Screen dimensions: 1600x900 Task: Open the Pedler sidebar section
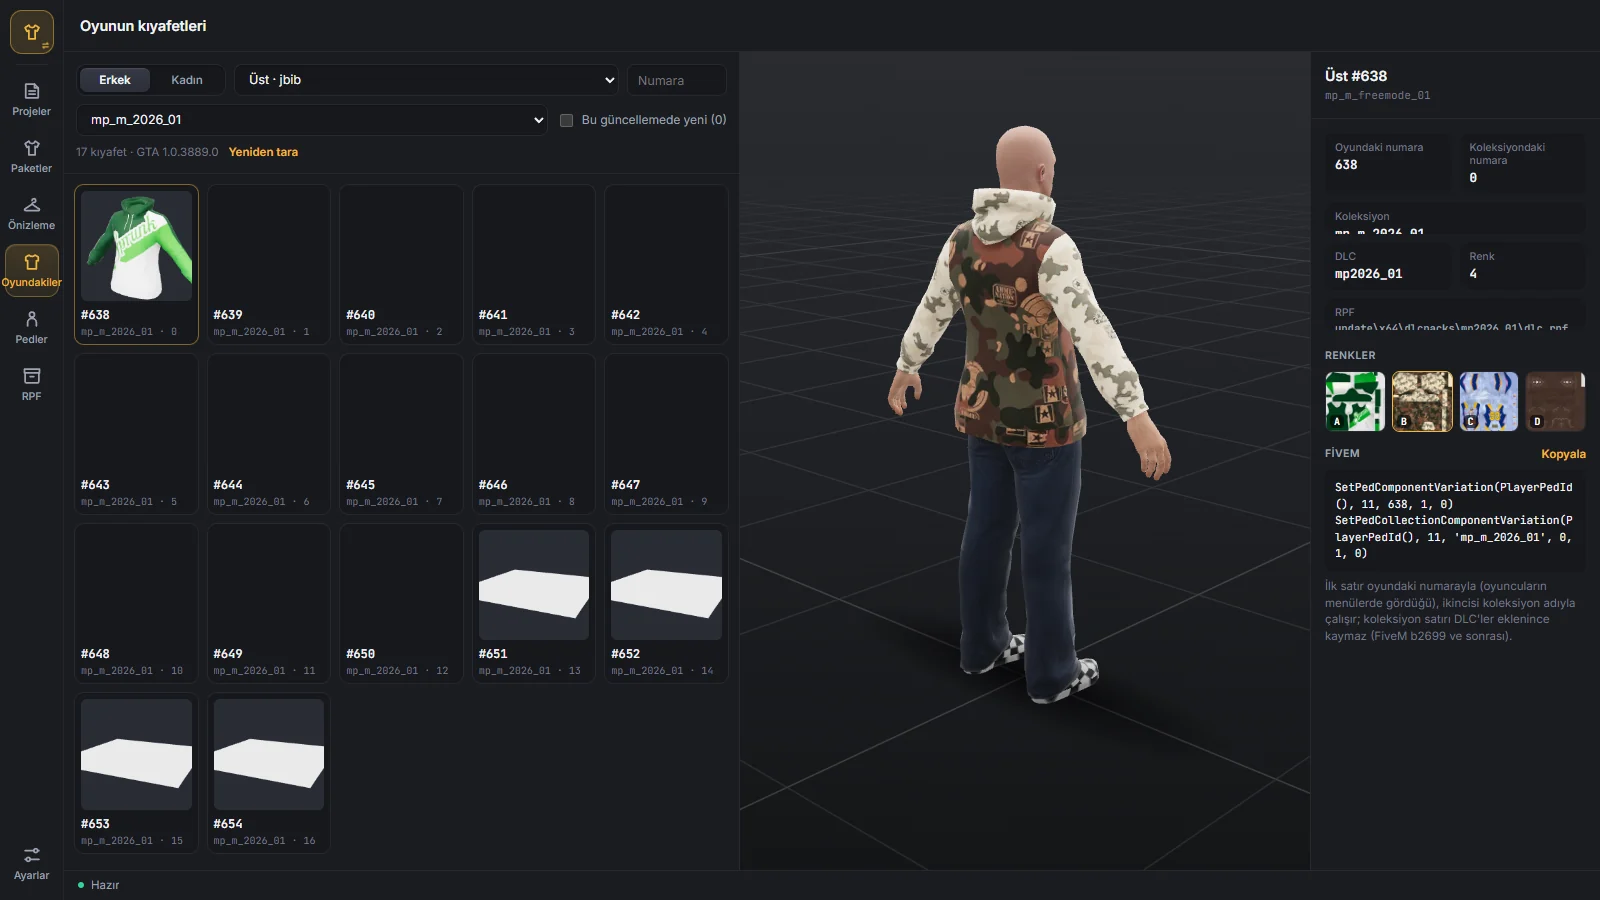pos(31,327)
